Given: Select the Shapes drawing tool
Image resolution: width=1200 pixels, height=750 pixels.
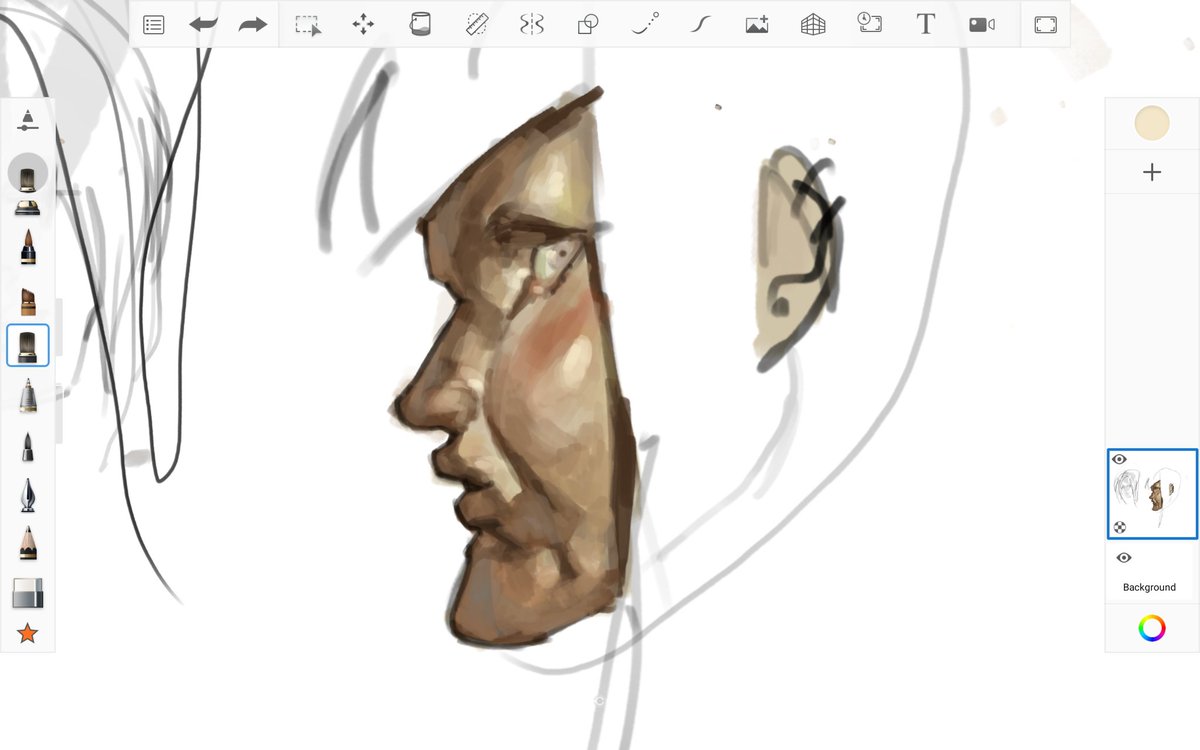Looking at the screenshot, I should tap(586, 24).
